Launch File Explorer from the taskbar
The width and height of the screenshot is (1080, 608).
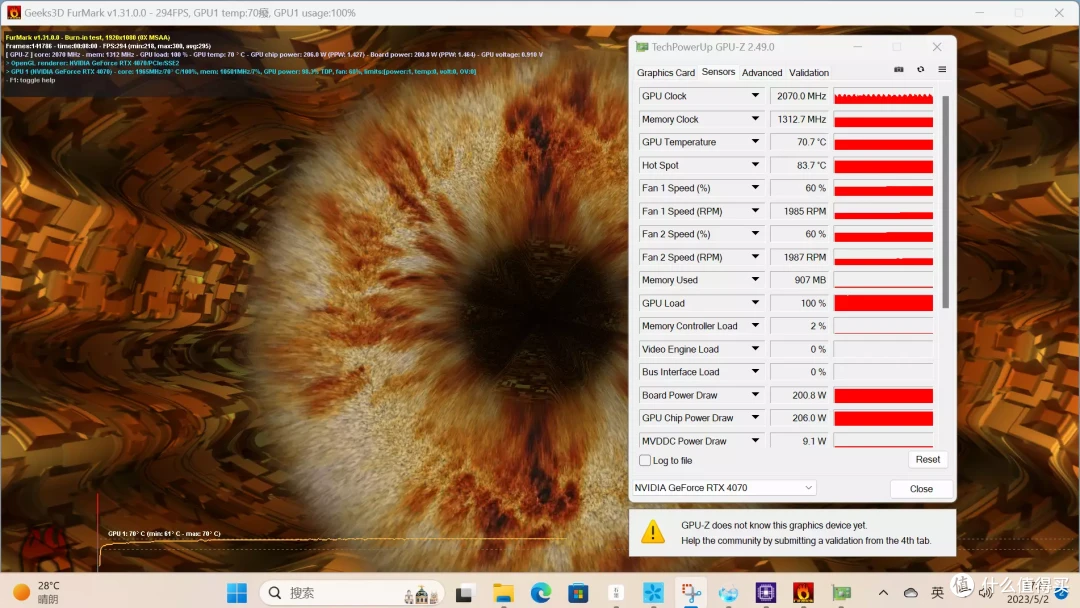503,592
